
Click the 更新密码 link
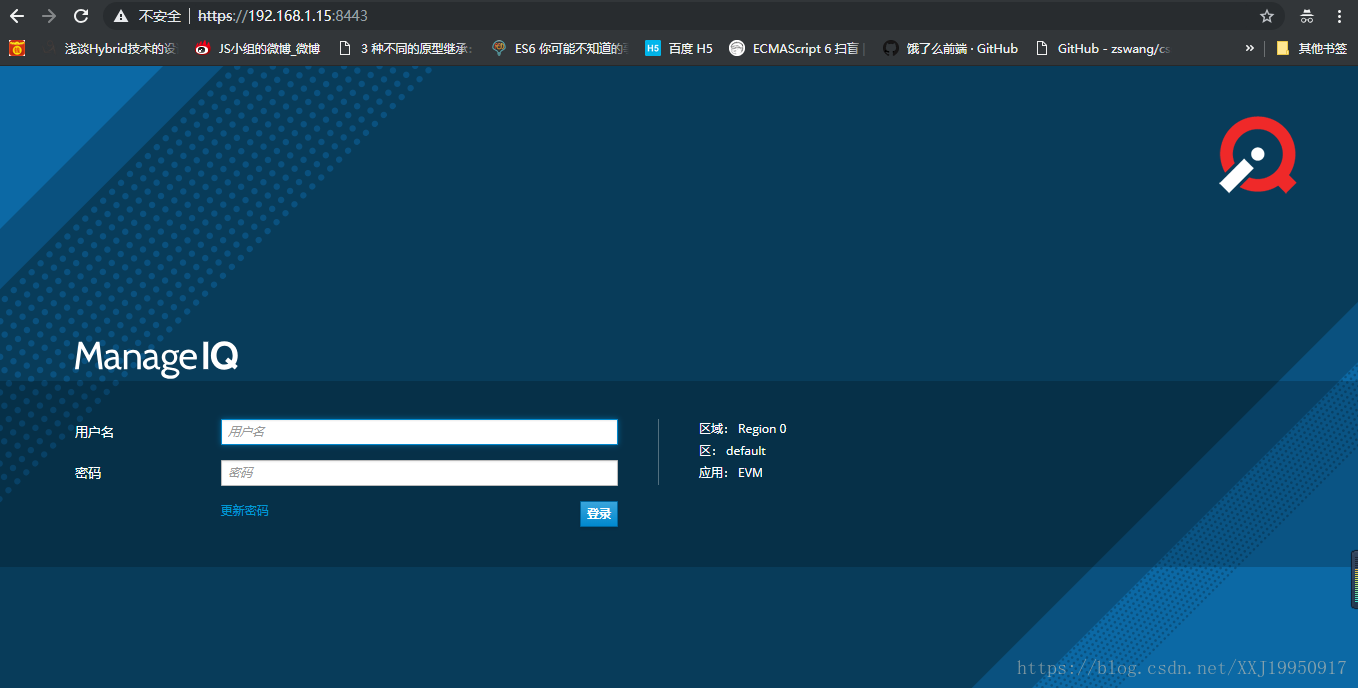245,511
